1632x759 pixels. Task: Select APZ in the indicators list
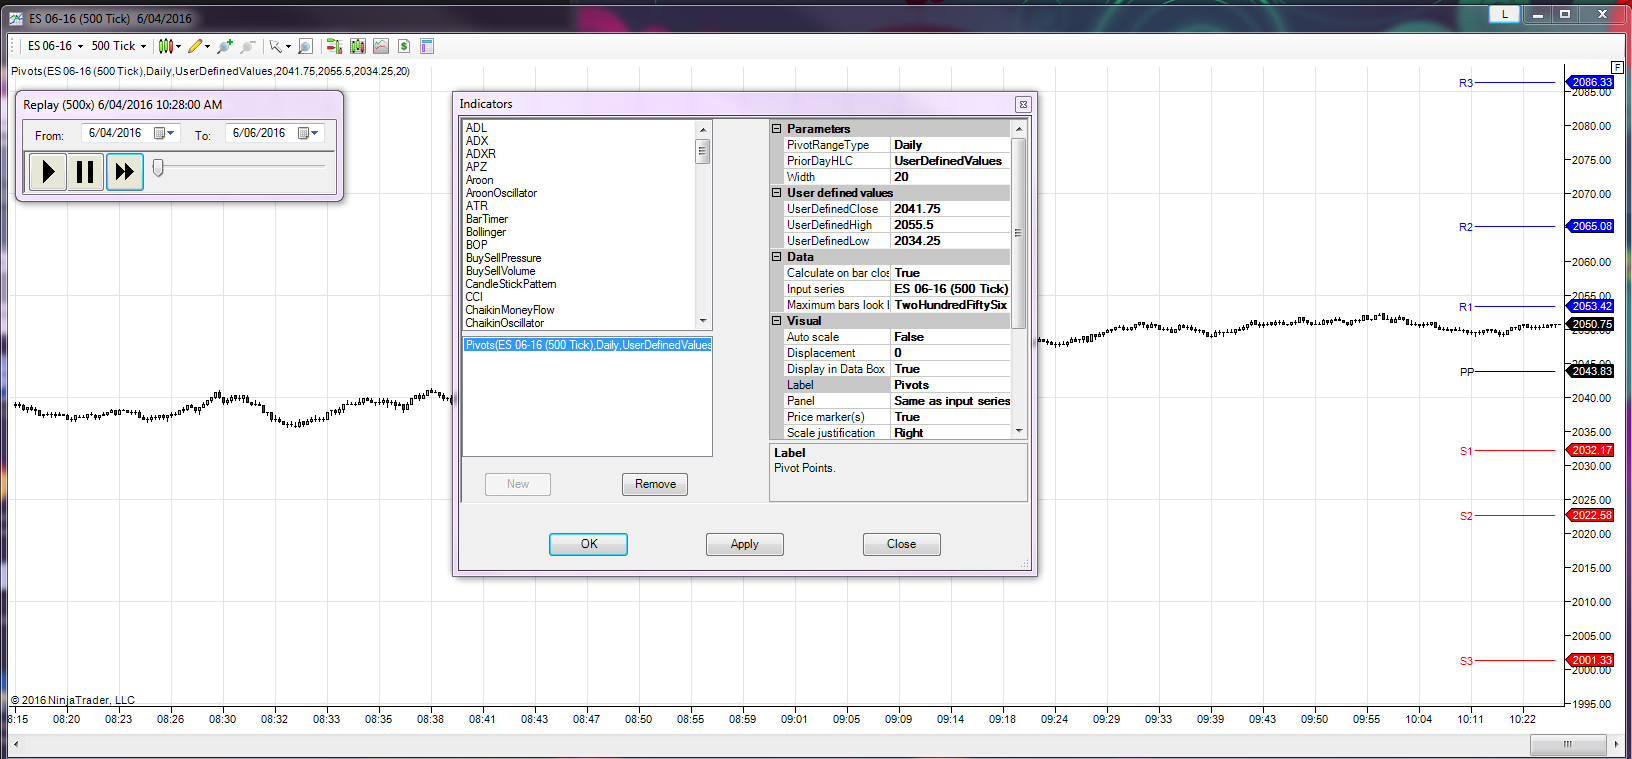[x=476, y=167]
